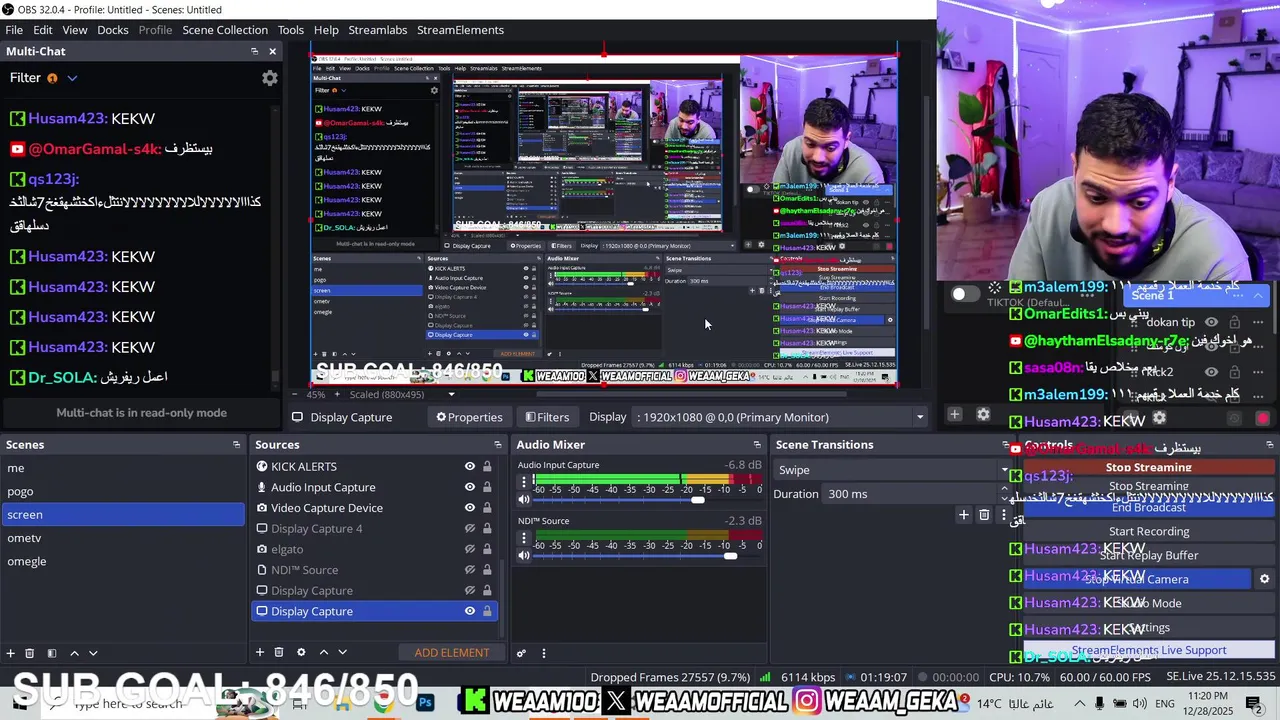Move source down with the Sources toolbar arrow

[342, 652]
